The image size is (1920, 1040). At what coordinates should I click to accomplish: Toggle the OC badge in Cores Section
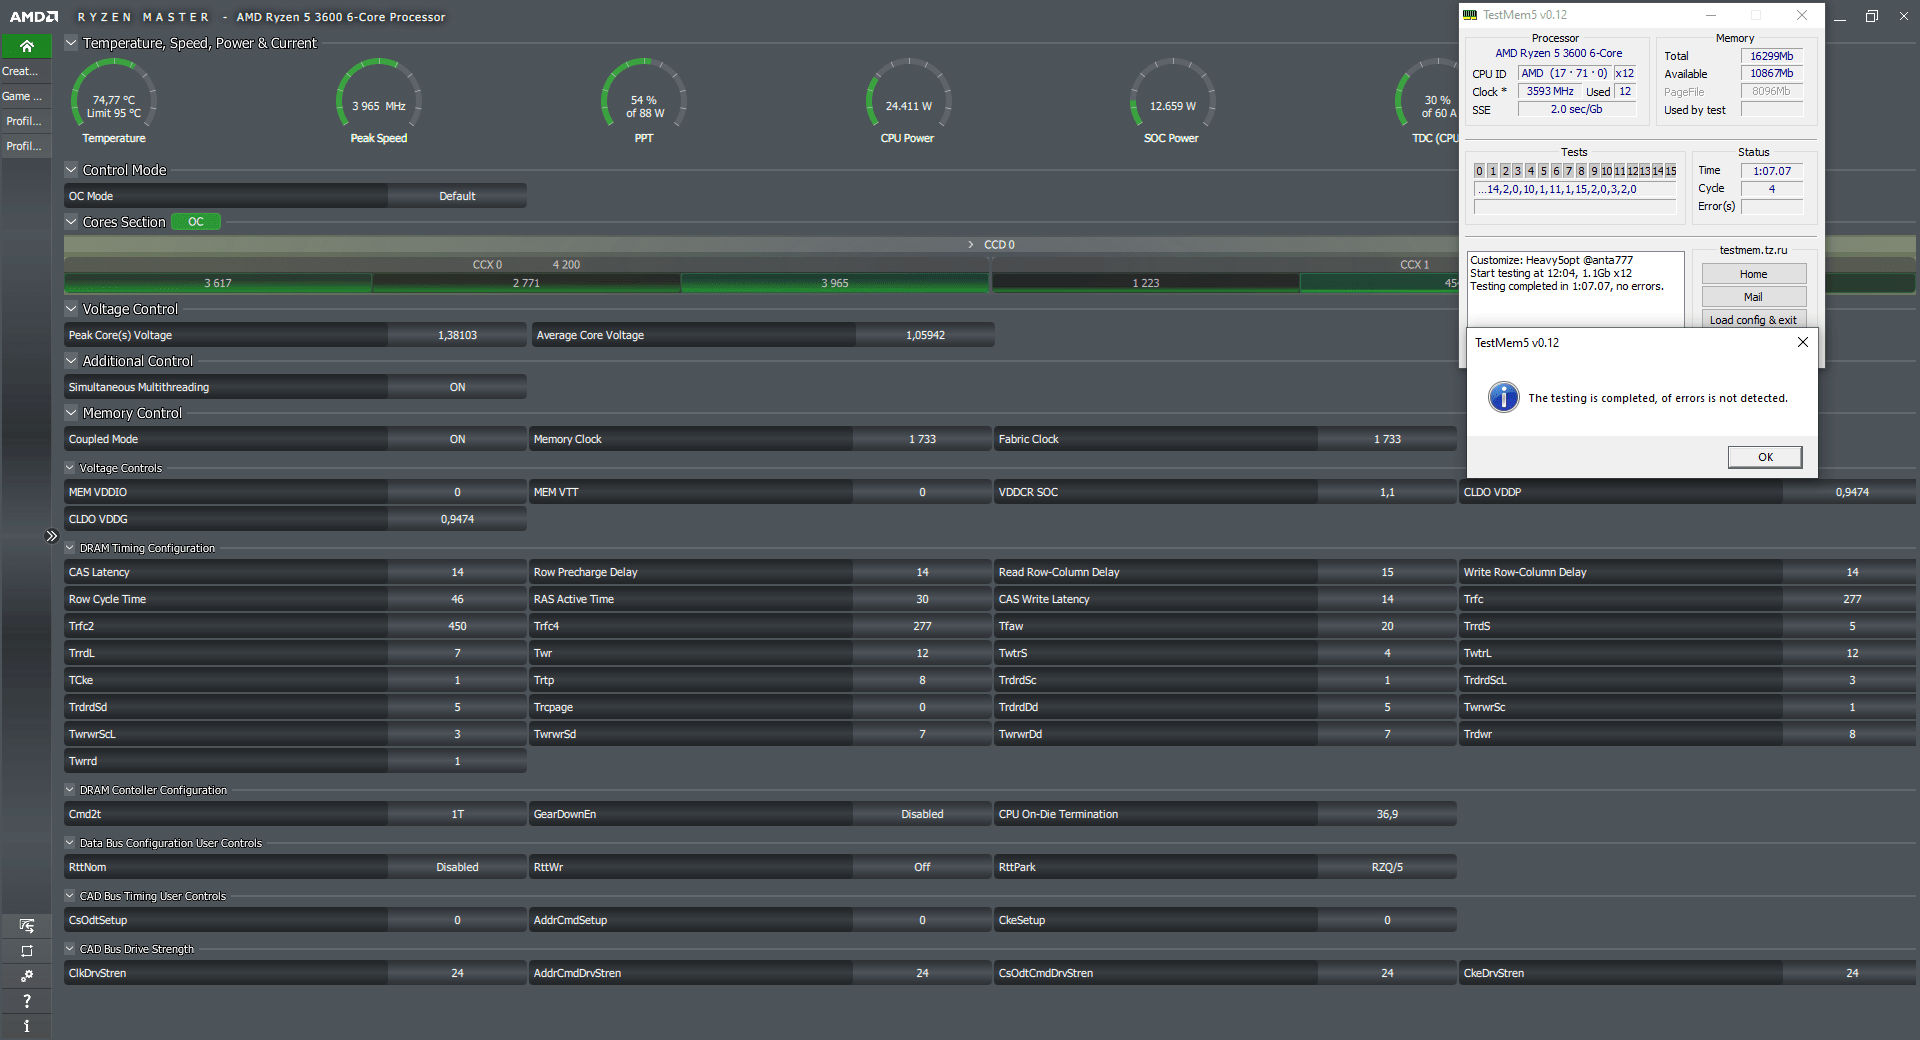pyautogui.click(x=196, y=222)
